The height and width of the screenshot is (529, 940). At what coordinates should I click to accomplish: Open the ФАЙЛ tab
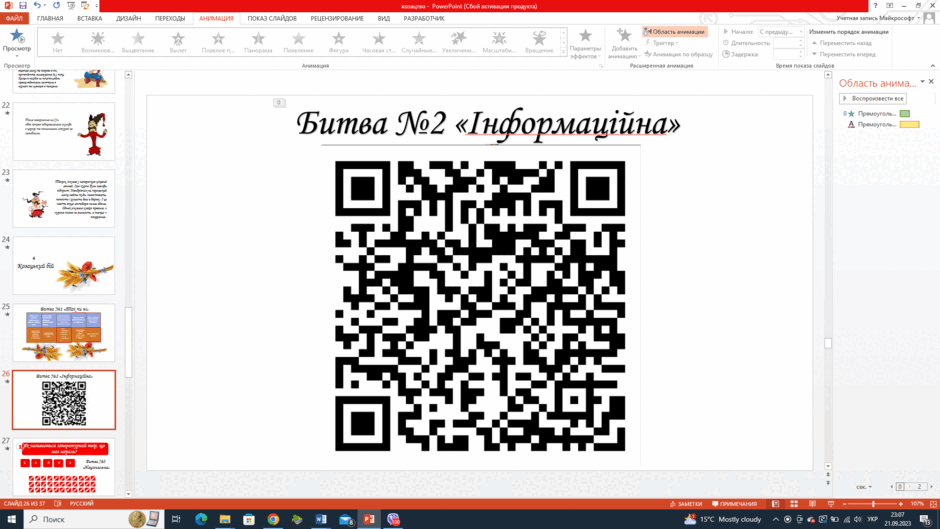[x=14, y=19]
